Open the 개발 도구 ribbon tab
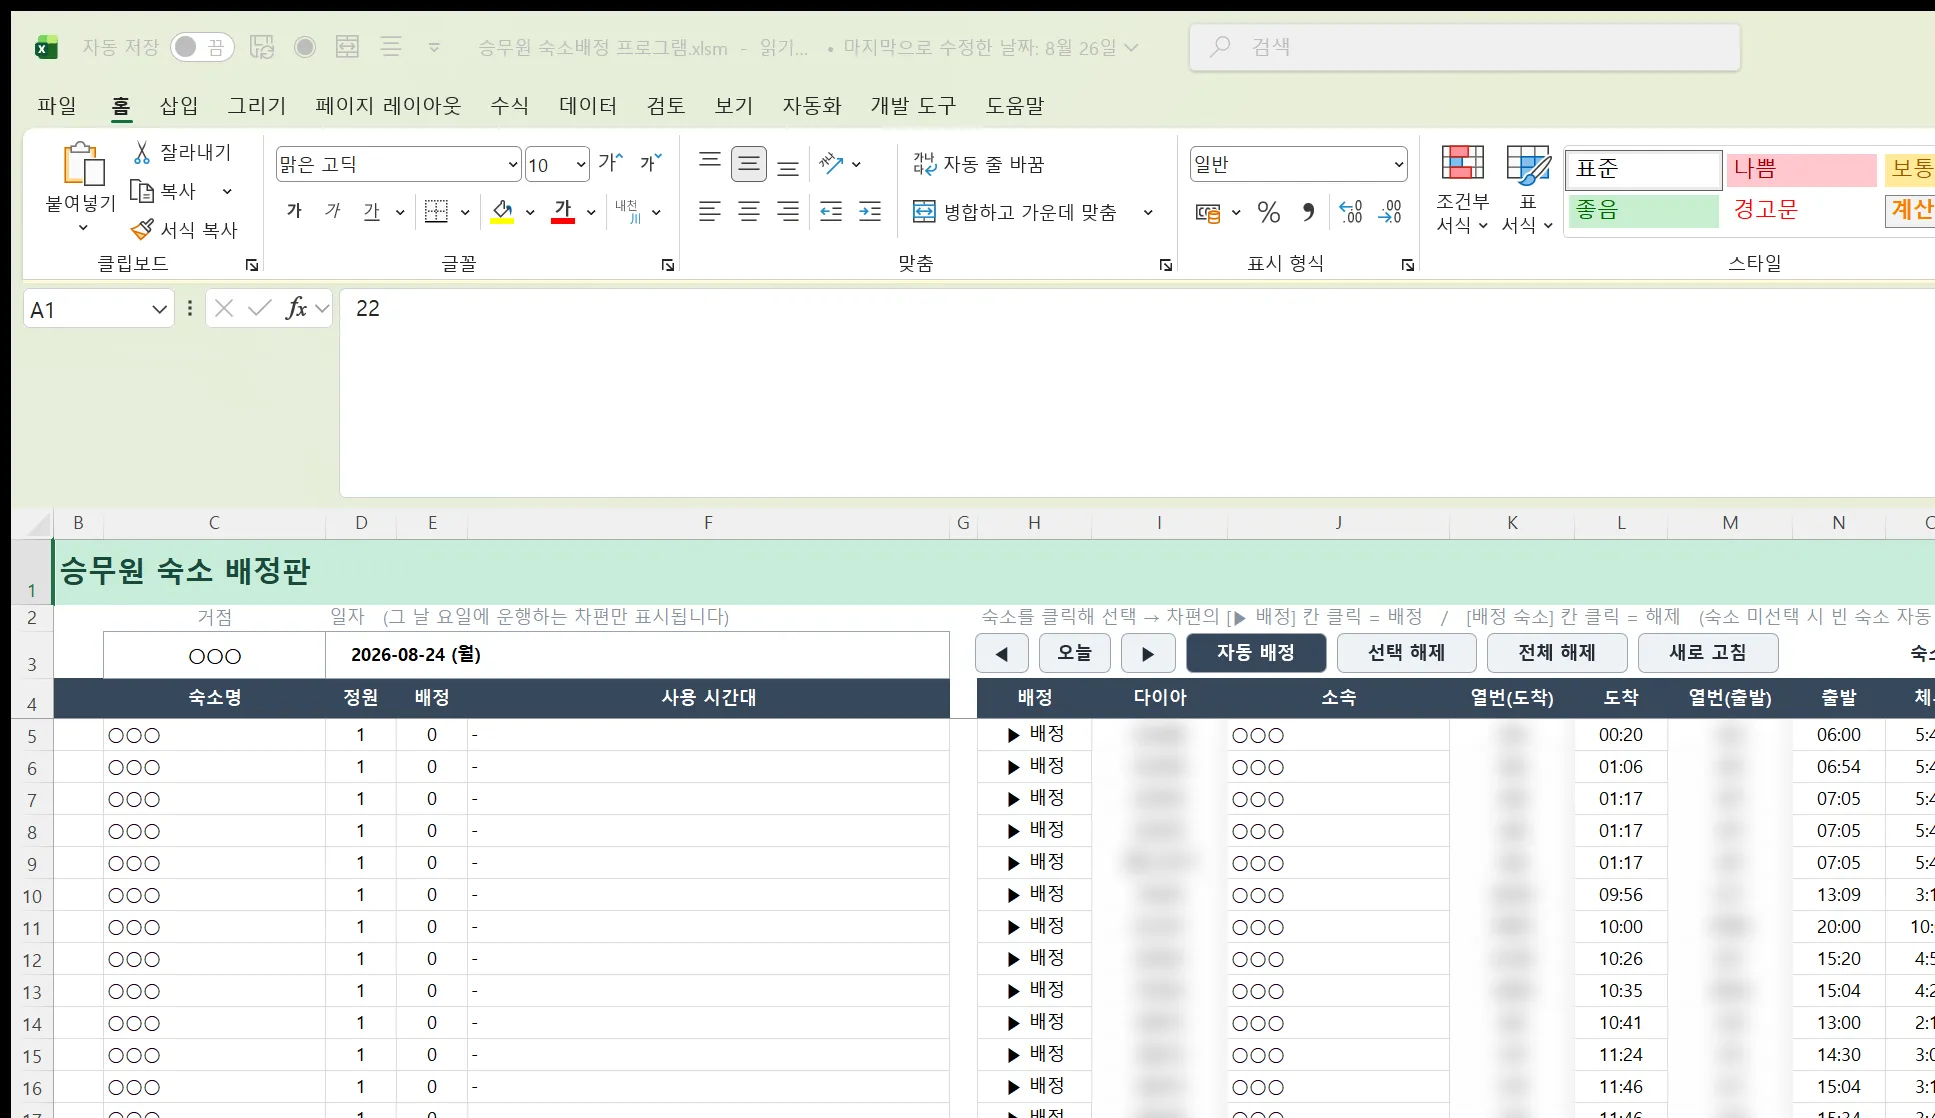The height and width of the screenshot is (1118, 1935). pos(913,105)
